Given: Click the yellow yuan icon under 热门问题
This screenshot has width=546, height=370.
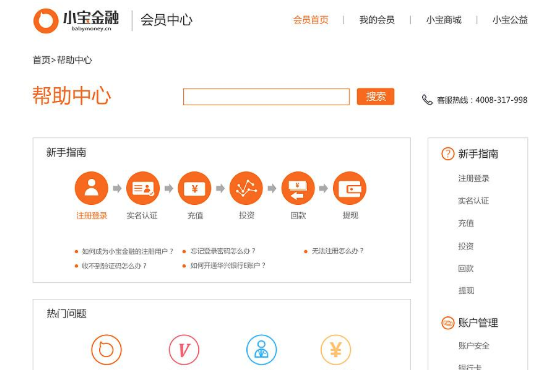Looking at the screenshot, I should point(336,350).
